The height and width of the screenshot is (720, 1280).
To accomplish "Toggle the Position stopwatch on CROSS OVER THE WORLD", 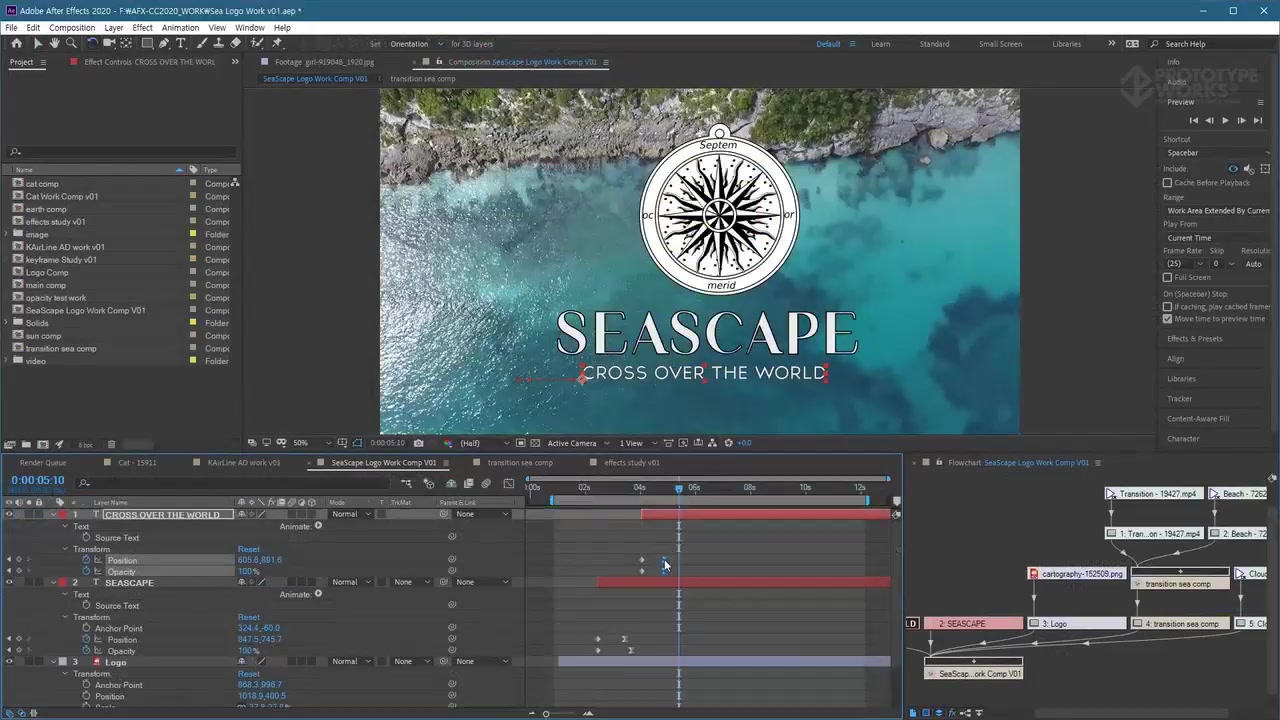I will [86, 560].
